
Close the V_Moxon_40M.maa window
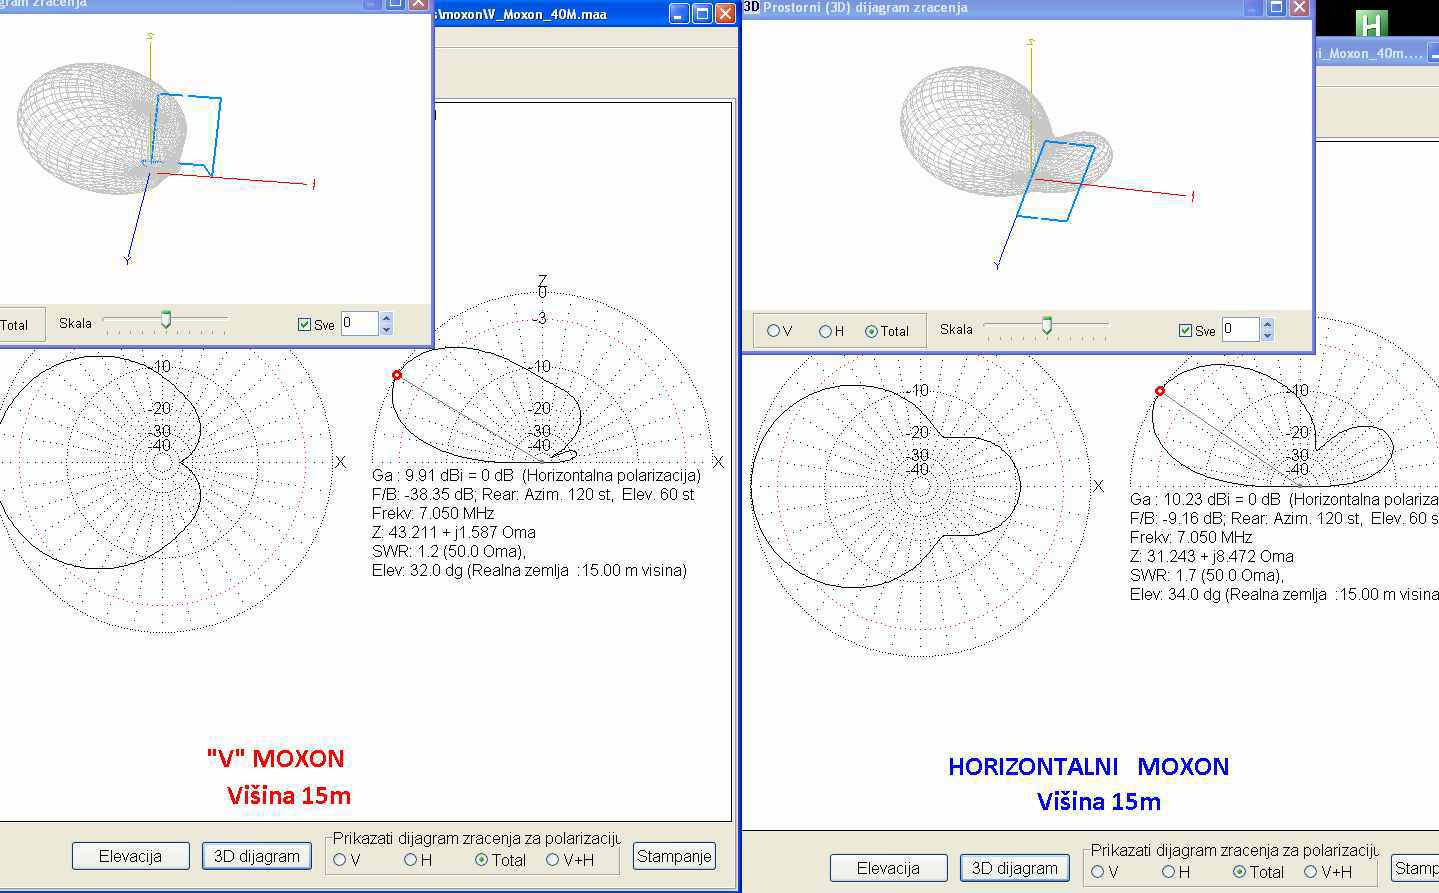click(x=725, y=13)
